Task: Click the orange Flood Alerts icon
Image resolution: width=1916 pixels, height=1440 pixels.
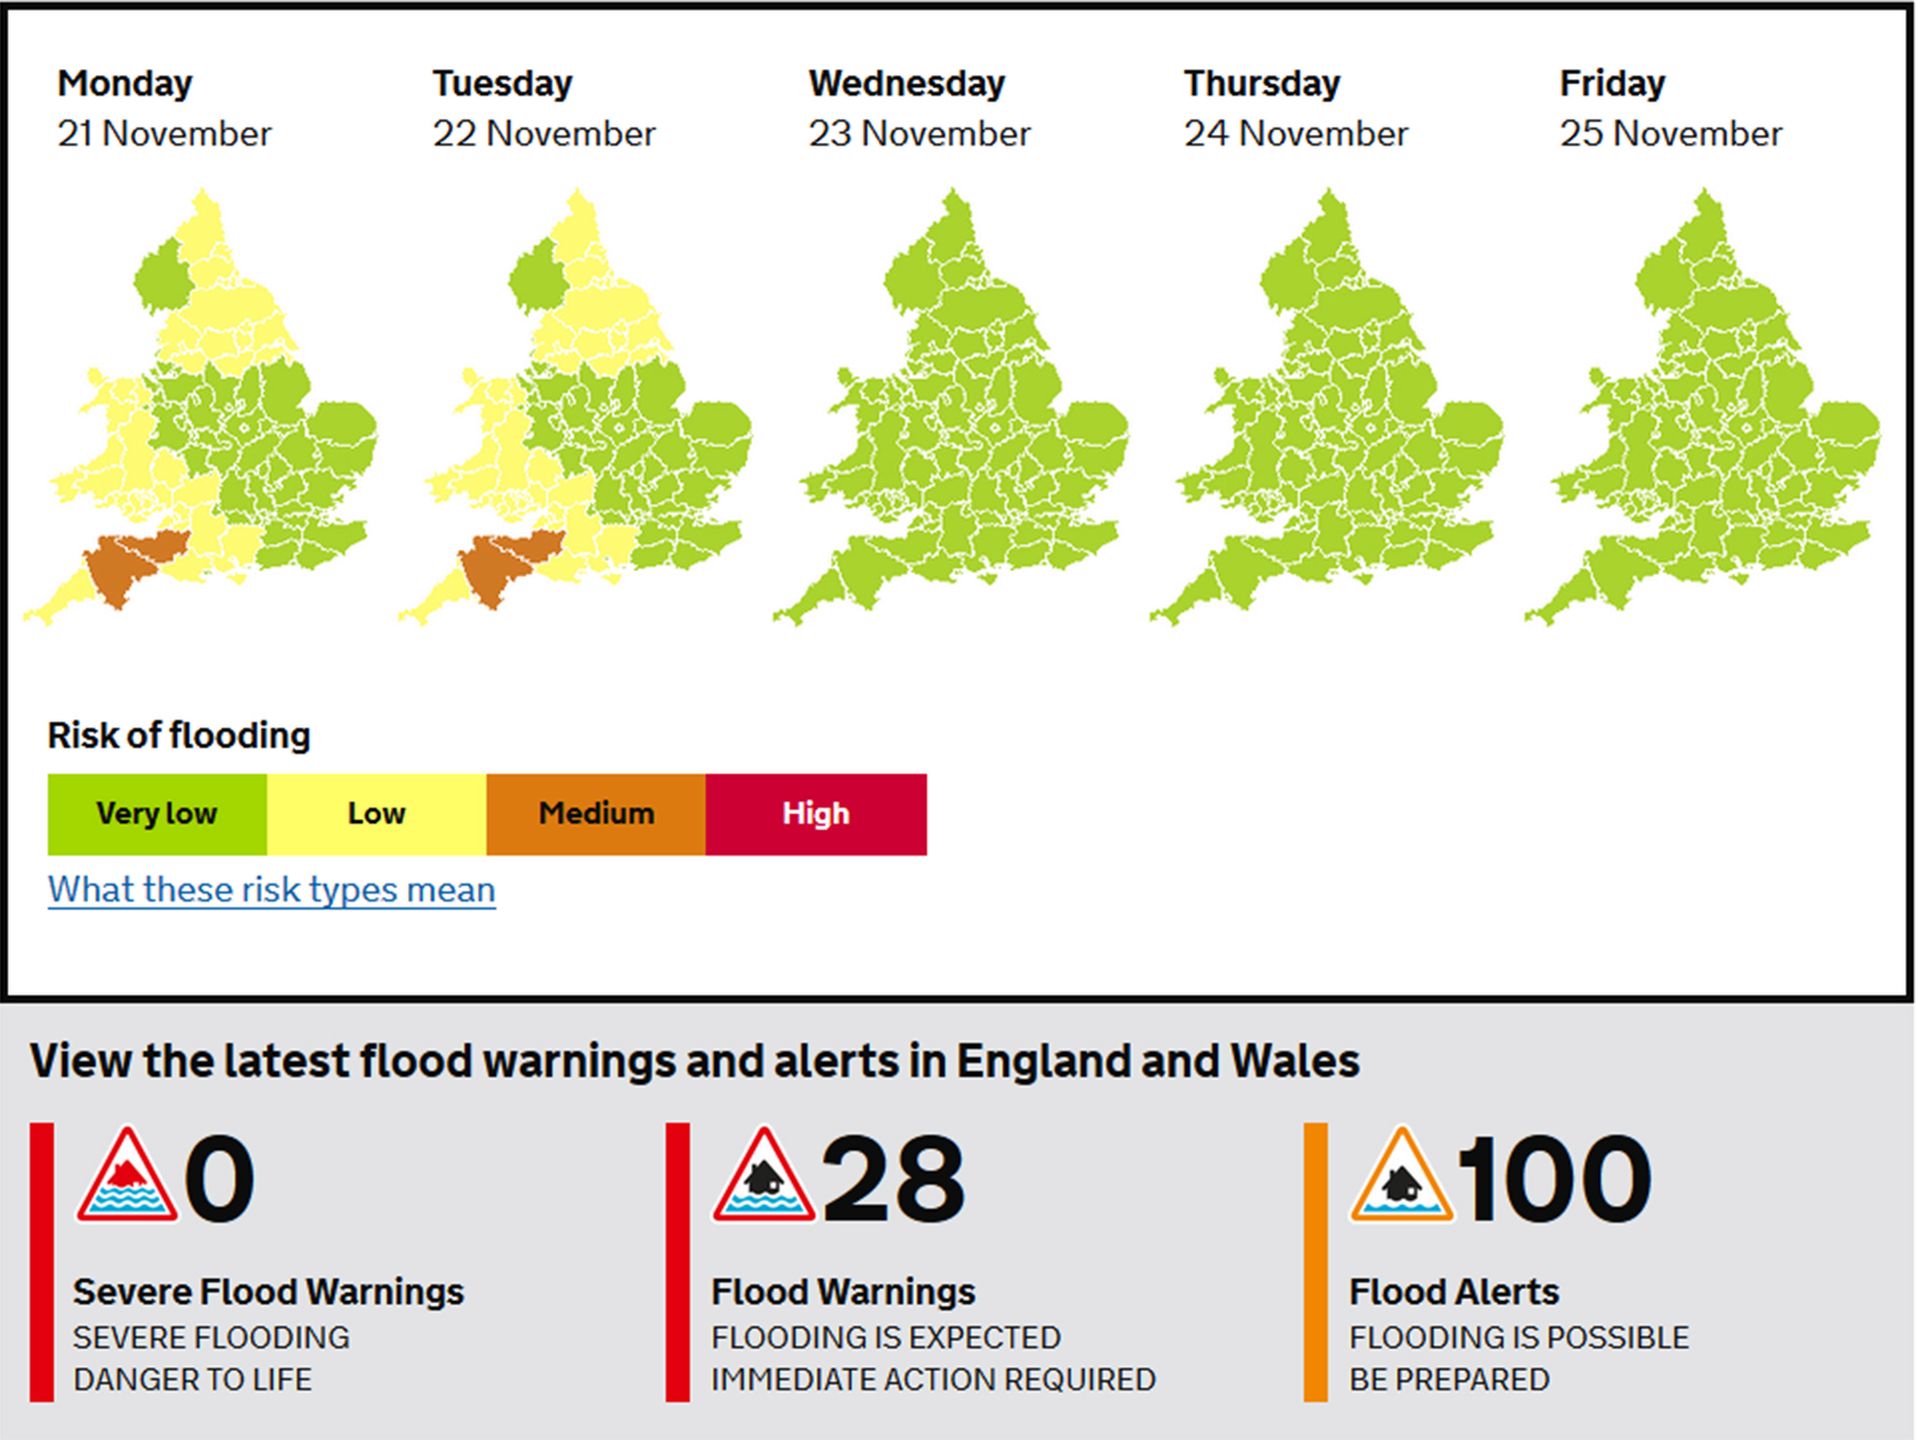Action: pos(1401,1176)
